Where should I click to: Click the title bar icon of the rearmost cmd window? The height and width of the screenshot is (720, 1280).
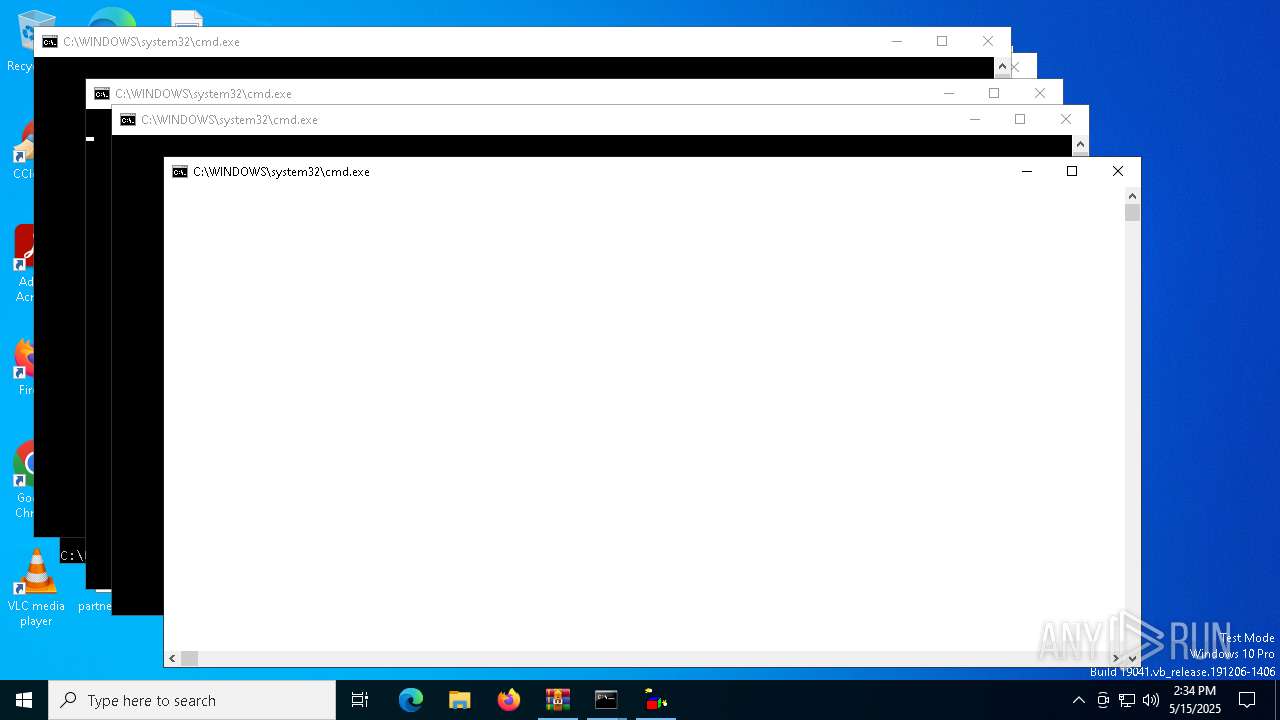pyautogui.click(x=50, y=42)
